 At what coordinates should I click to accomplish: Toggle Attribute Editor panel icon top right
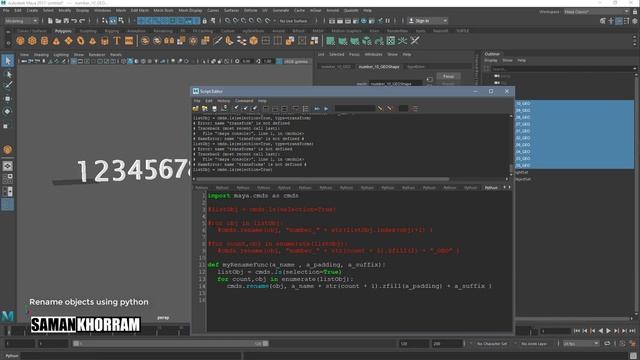pos(619,21)
